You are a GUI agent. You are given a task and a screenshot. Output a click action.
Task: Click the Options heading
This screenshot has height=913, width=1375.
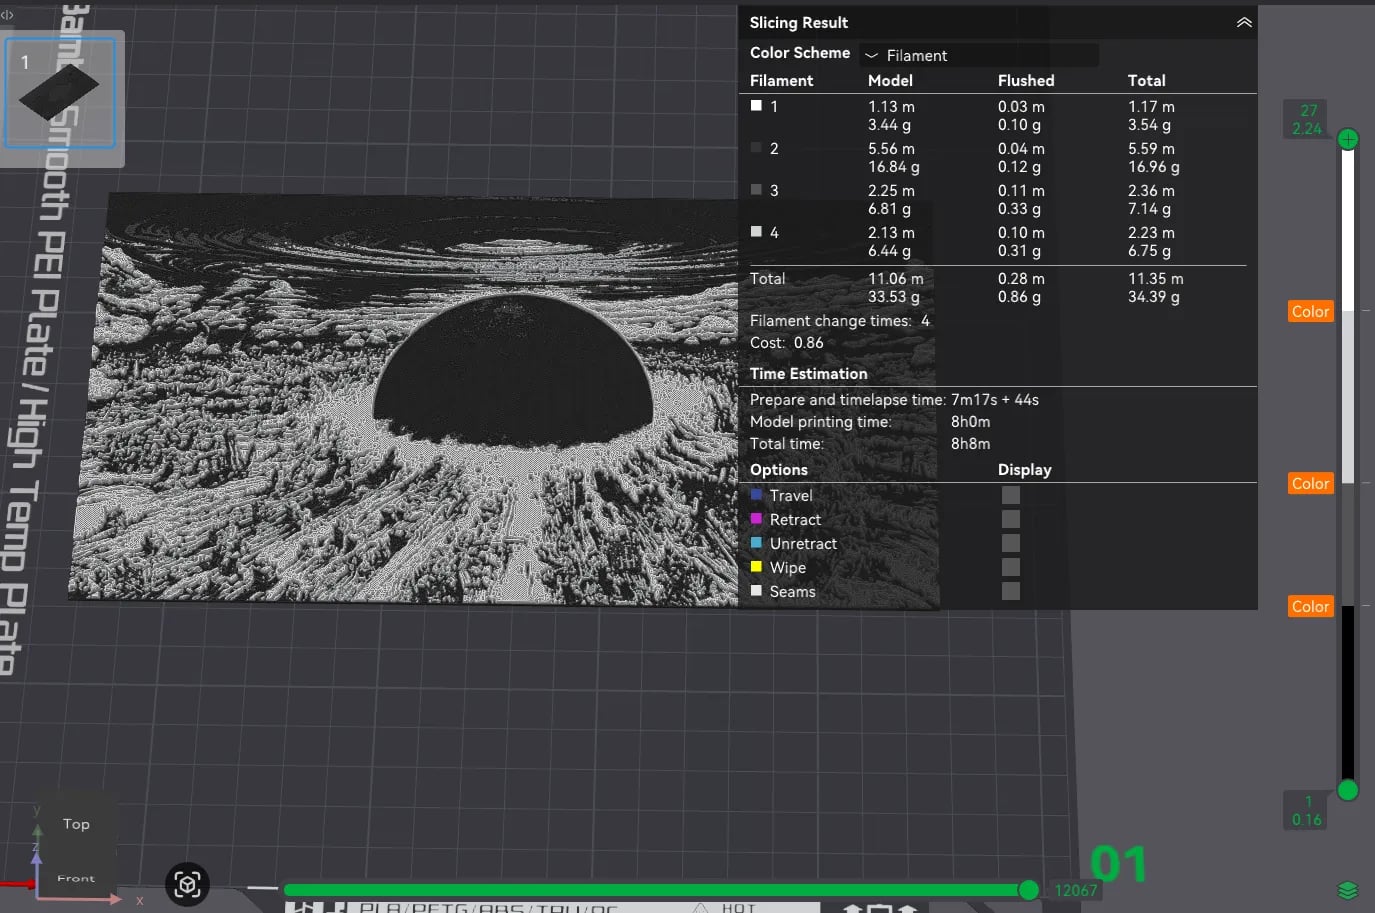(779, 470)
